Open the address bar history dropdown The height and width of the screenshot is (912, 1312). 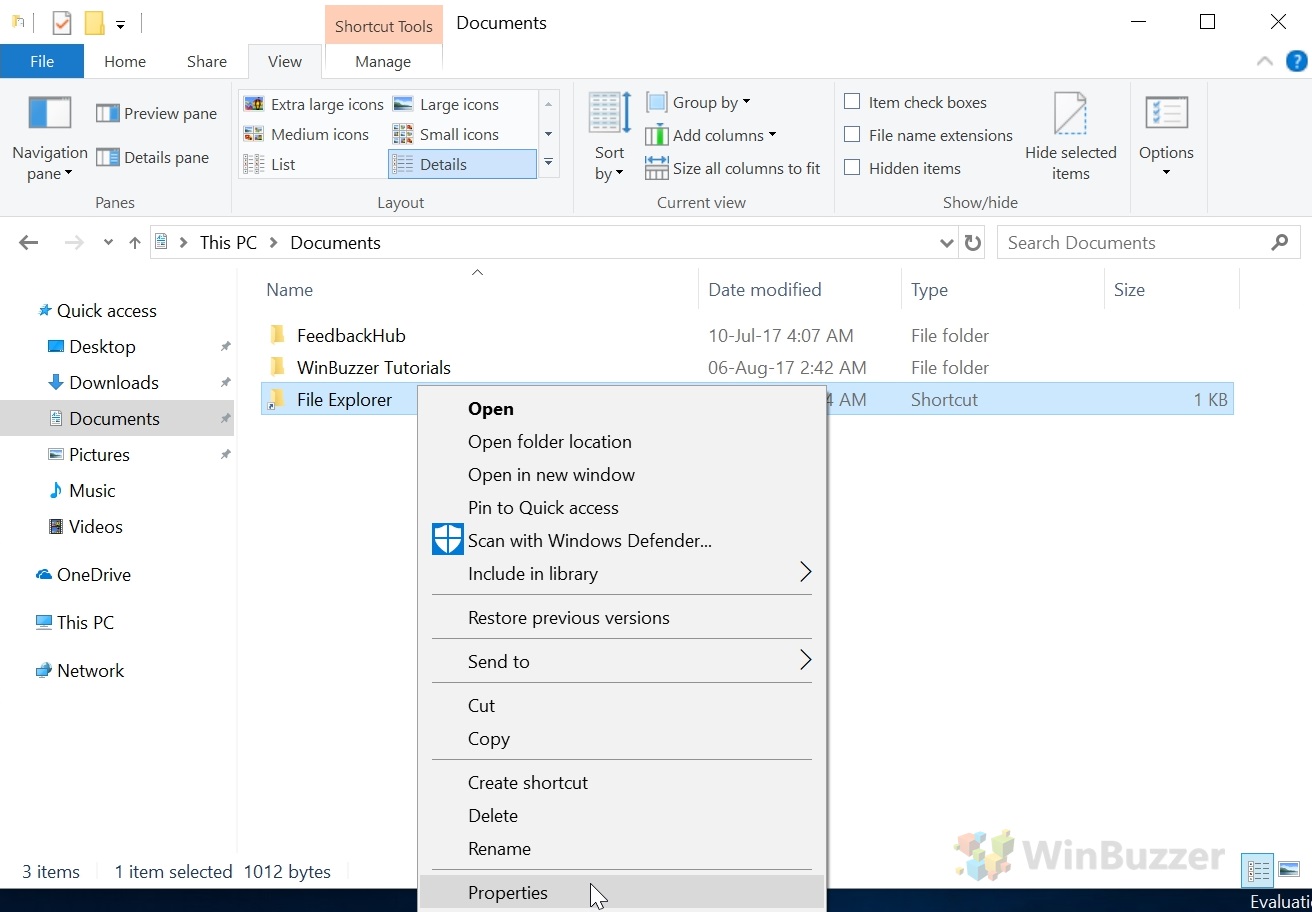point(947,242)
